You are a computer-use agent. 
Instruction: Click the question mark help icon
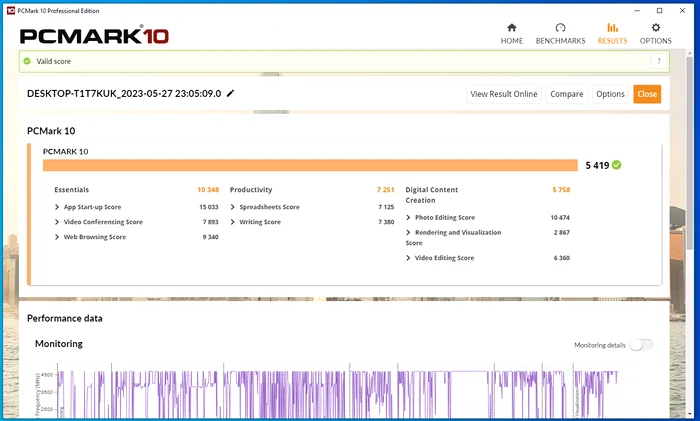(x=659, y=61)
